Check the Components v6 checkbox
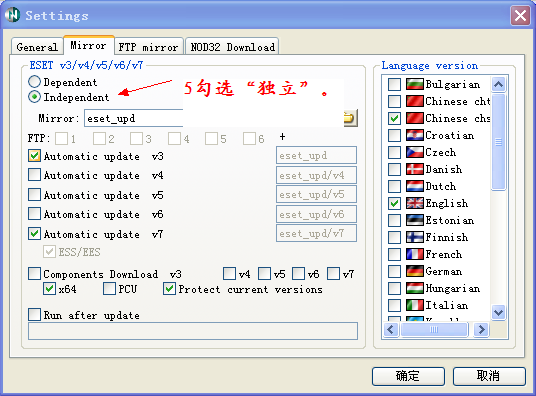The height and width of the screenshot is (396, 536). coord(298,274)
